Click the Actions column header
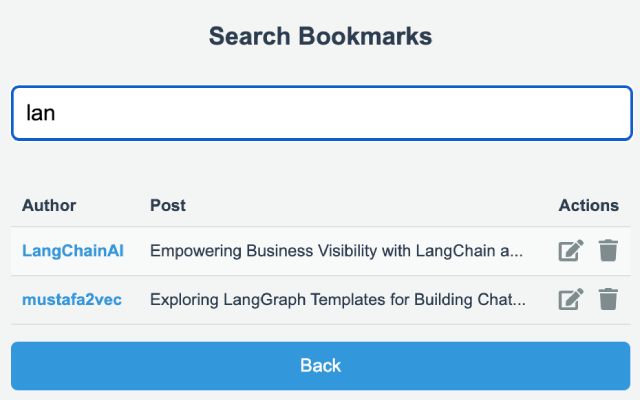This screenshot has width=640, height=400. click(589, 205)
